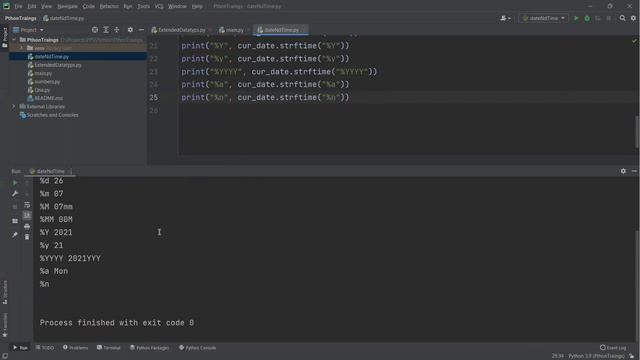Image resolution: width=640 pixels, height=360 pixels.
Task: Print the Run console output
Action: [27, 226]
